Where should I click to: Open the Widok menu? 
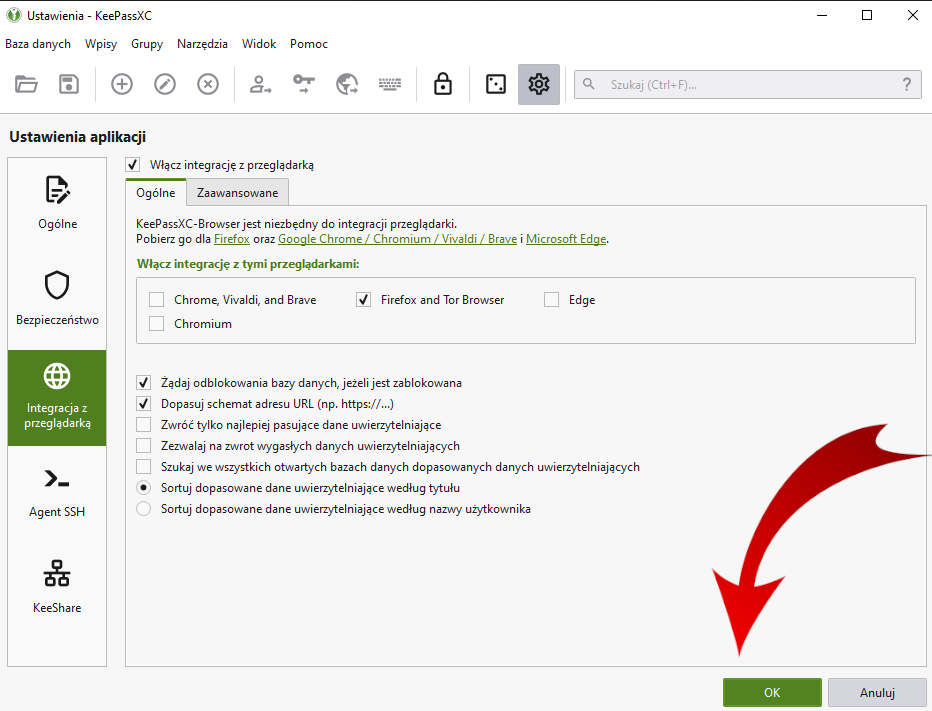click(x=259, y=44)
